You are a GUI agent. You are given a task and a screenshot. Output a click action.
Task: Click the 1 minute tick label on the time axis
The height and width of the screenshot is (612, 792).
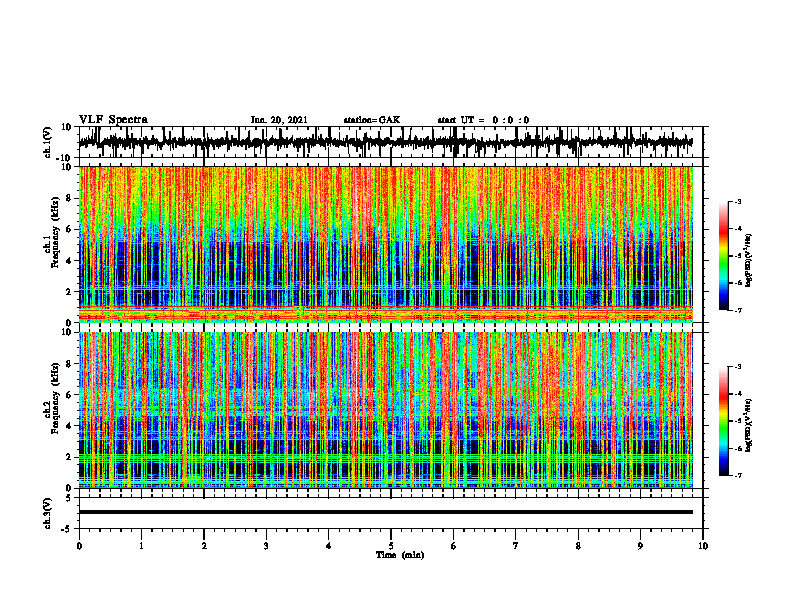coord(141,546)
